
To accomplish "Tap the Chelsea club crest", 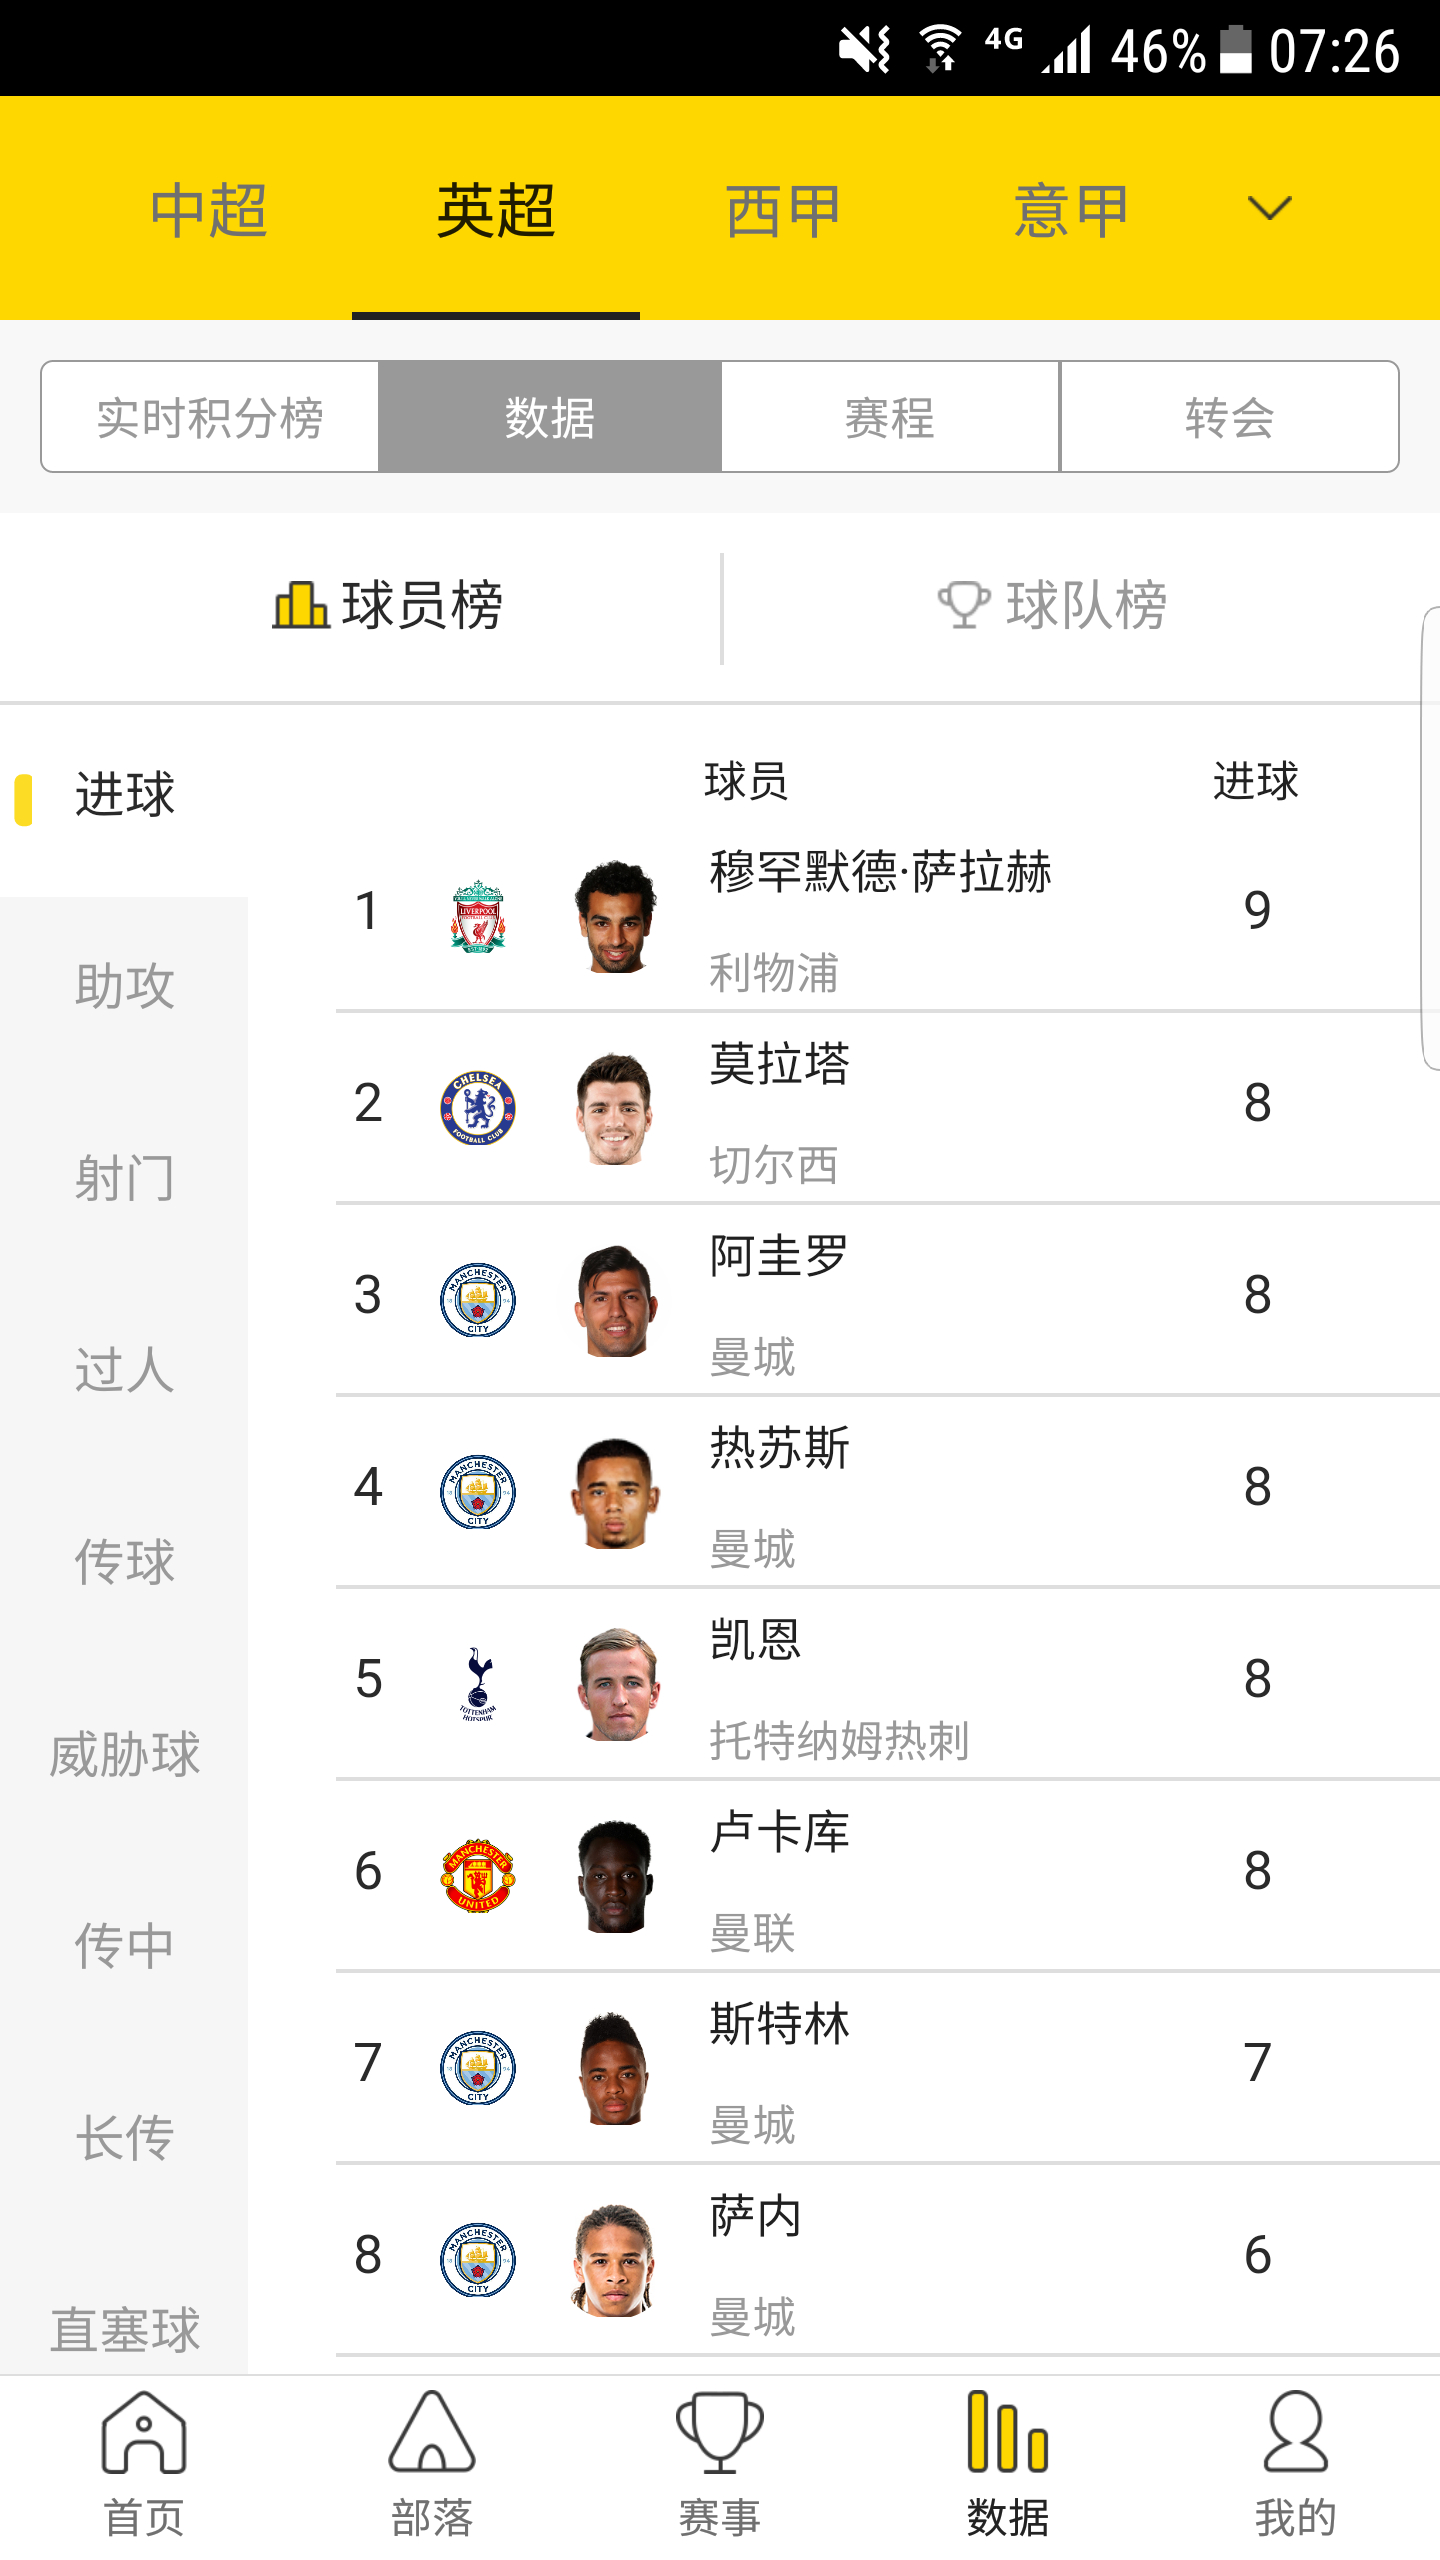I will [x=478, y=1108].
